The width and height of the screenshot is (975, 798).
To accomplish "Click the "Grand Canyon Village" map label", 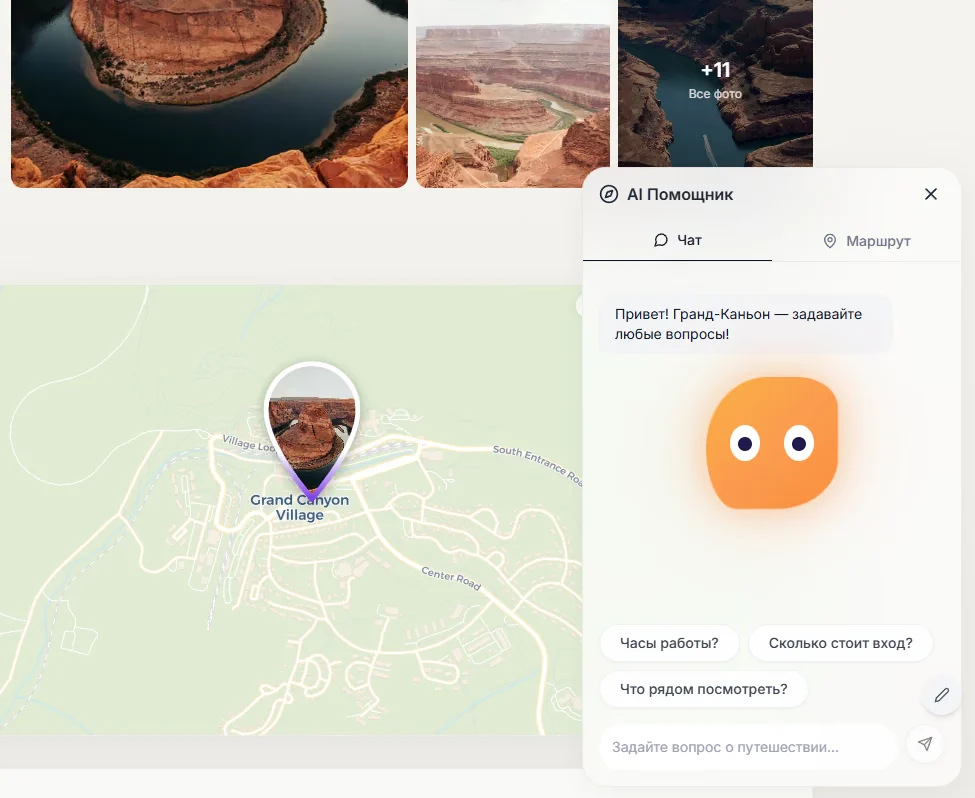I will tap(300, 508).
